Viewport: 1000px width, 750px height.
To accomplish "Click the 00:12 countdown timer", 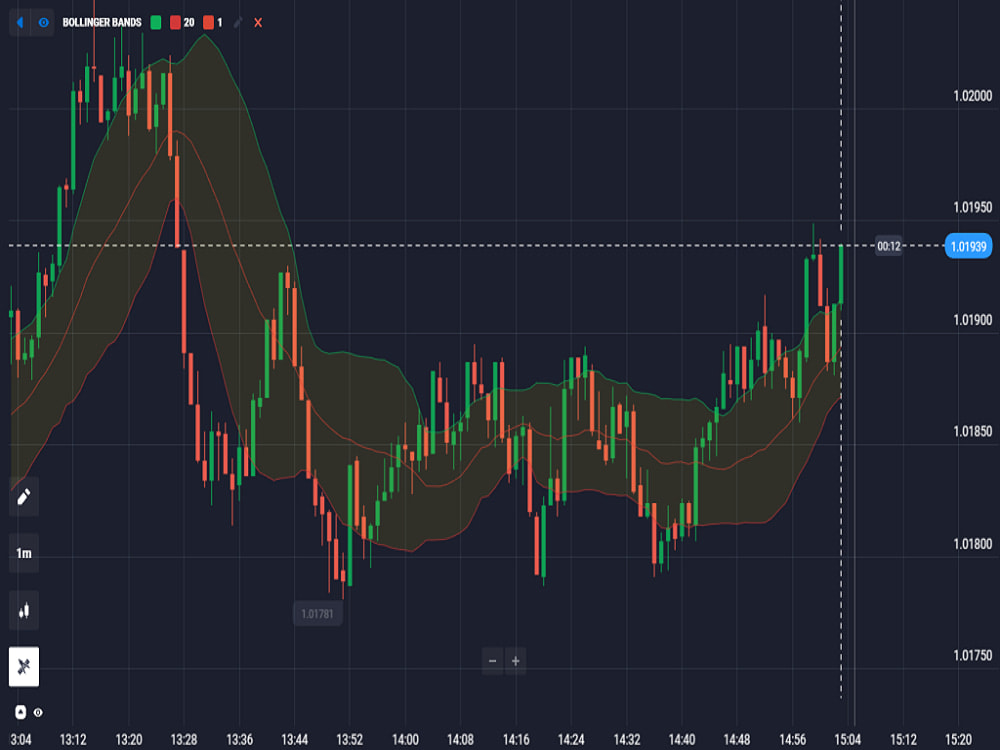I will (x=890, y=244).
